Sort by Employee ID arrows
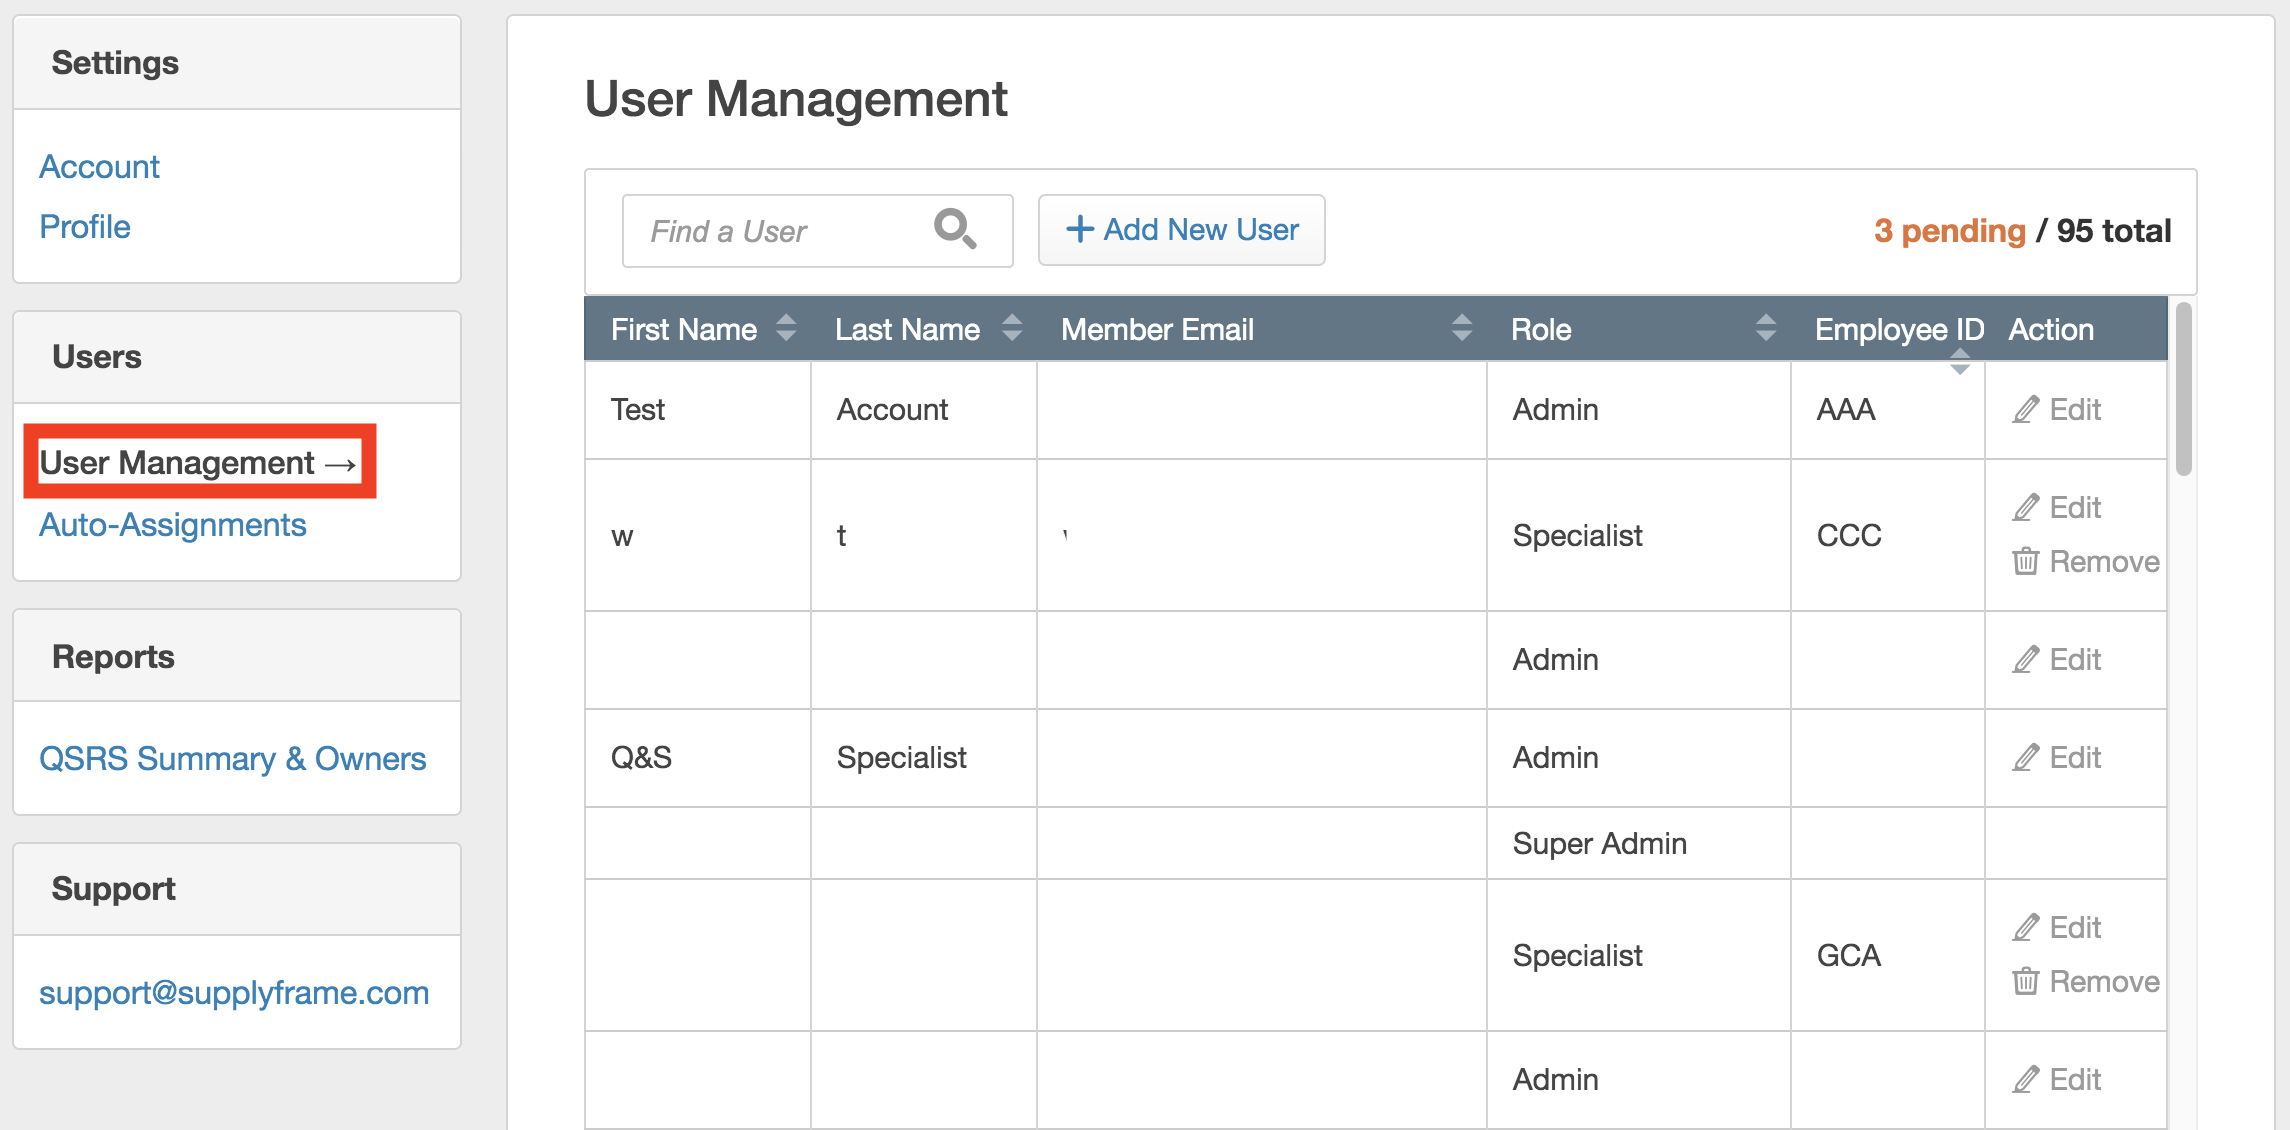The width and height of the screenshot is (2290, 1130). (1960, 361)
